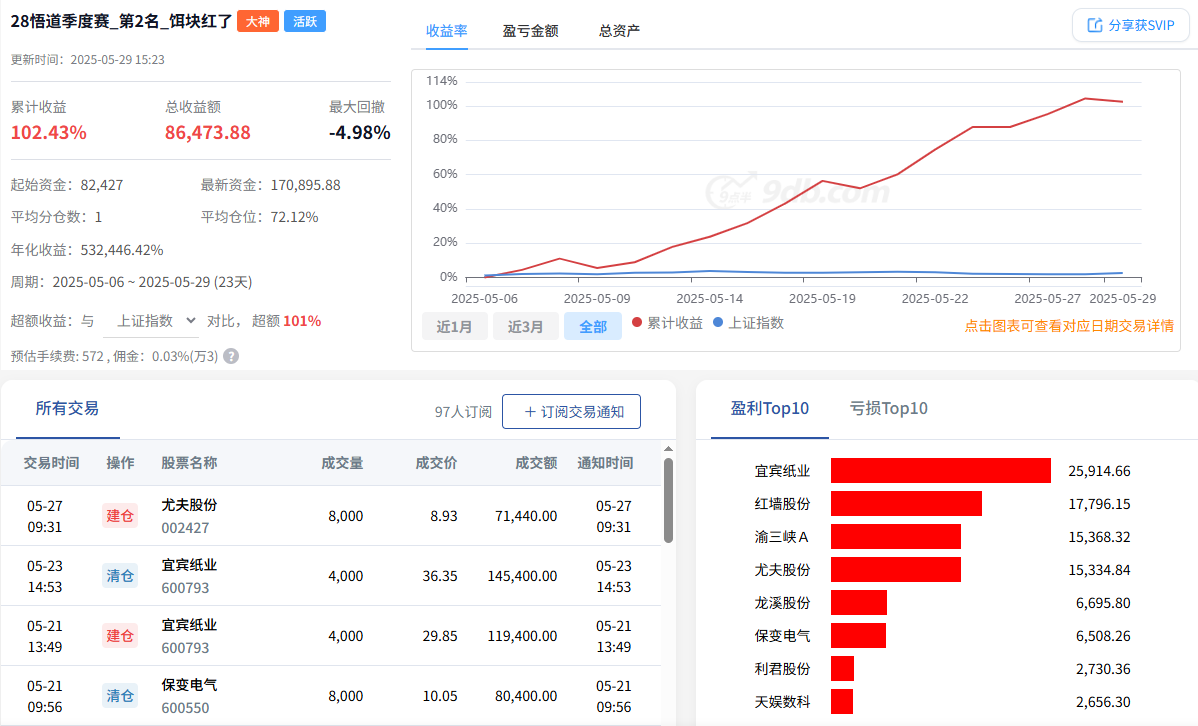Click the 订阅交易通知 button

[571, 412]
